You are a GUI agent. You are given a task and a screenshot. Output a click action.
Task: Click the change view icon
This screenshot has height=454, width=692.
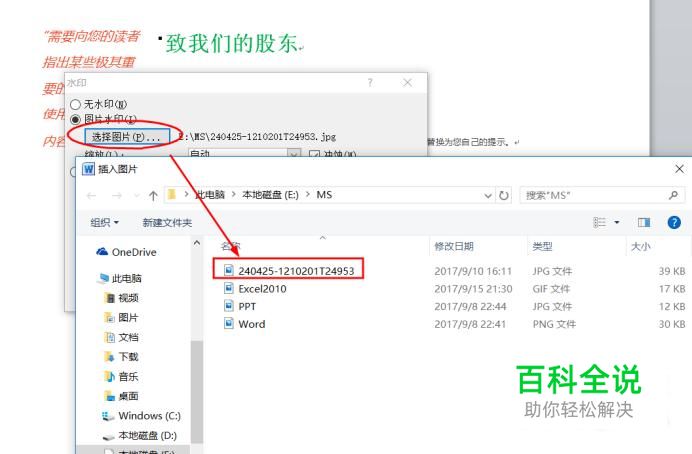click(x=599, y=222)
